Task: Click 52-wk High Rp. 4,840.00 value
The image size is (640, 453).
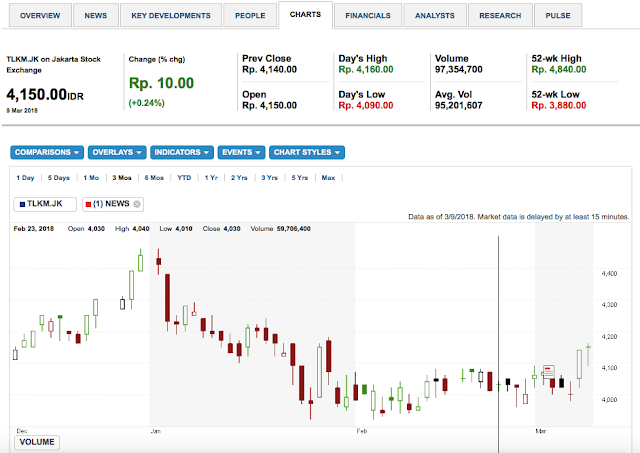Action: (559, 69)
